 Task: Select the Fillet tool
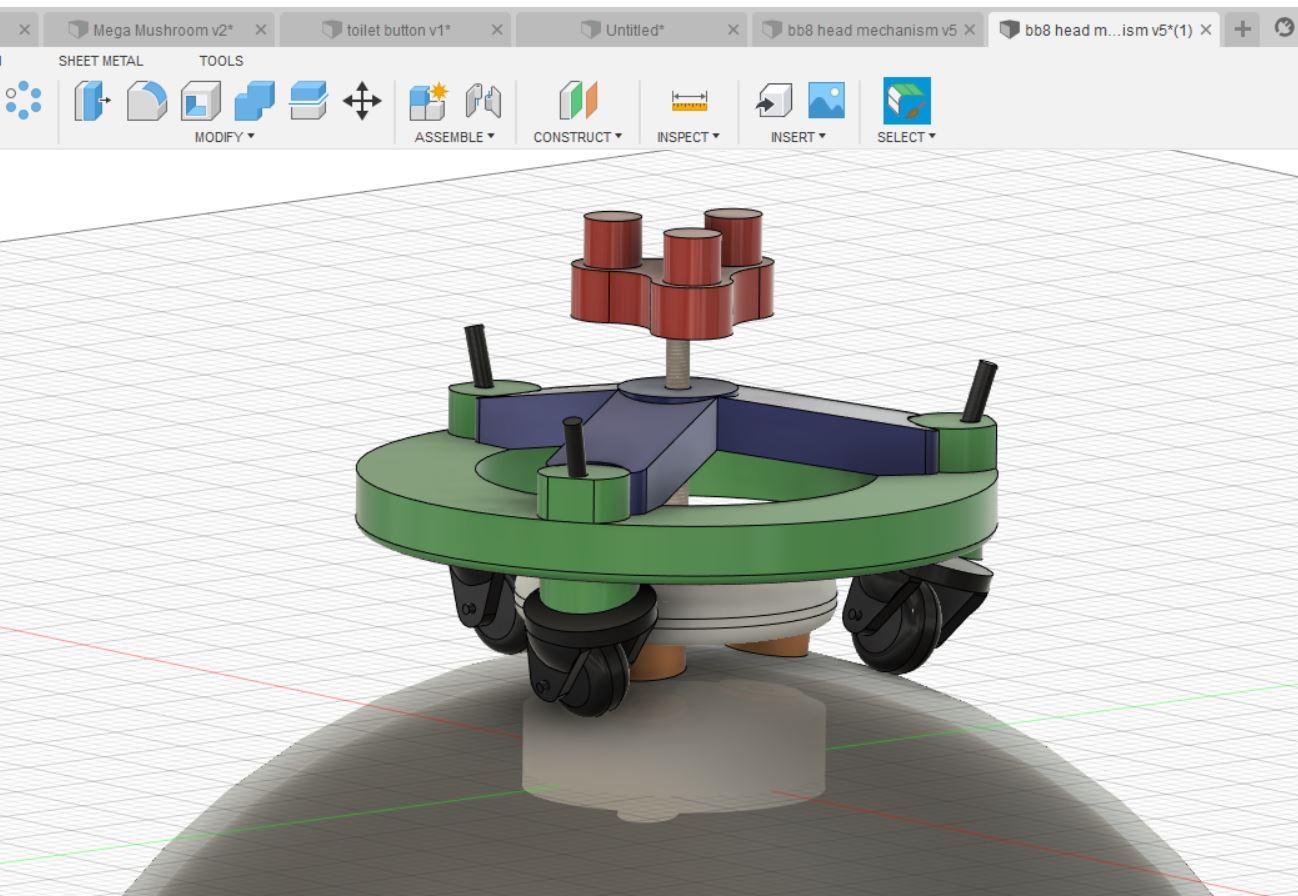point(148,102)
